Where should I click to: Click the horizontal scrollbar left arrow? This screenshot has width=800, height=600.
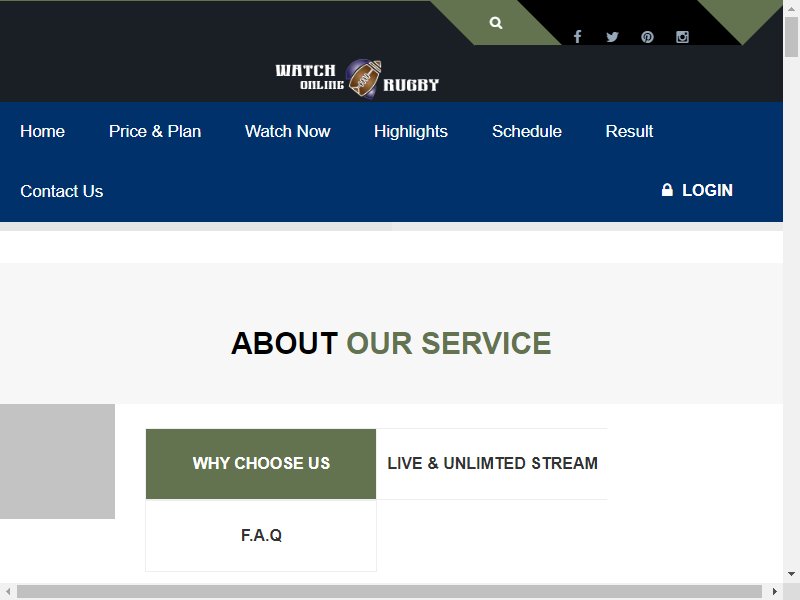[x=8, y=592]
